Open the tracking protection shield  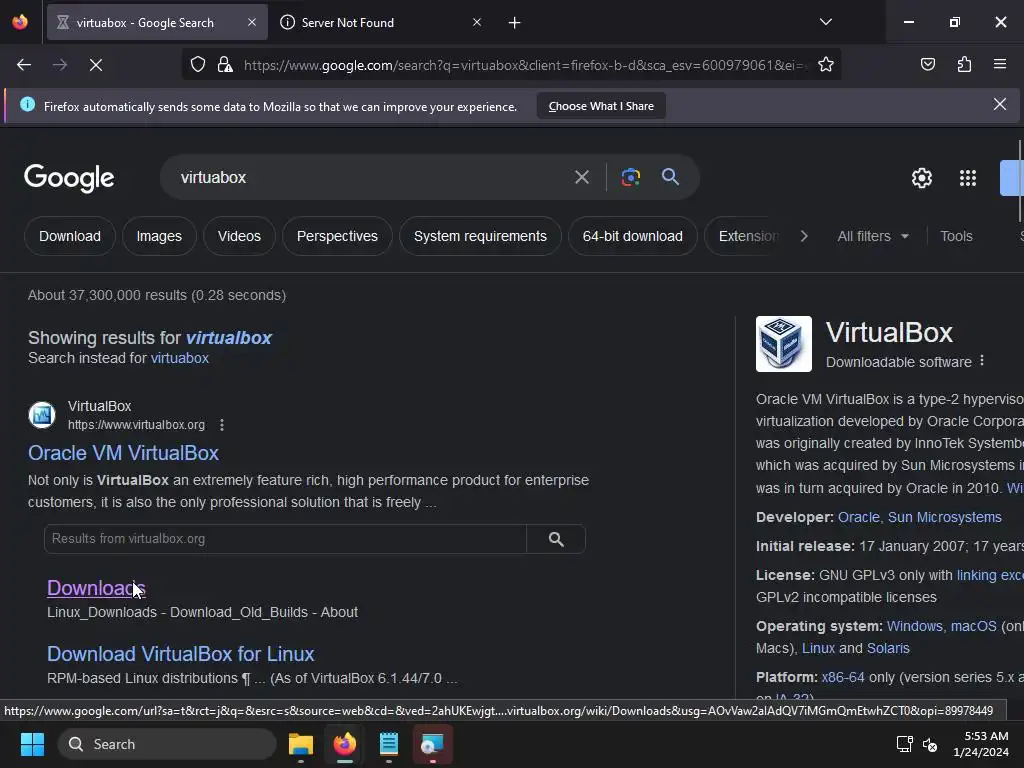198,65
